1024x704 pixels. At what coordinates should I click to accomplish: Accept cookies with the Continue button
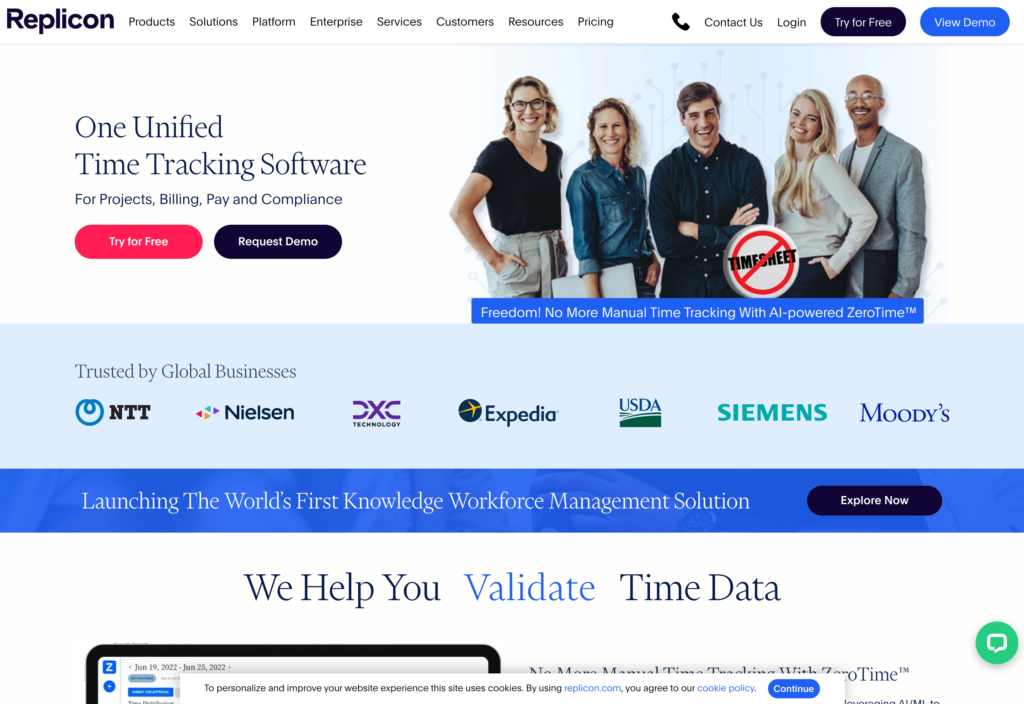(x=793, y=688)
